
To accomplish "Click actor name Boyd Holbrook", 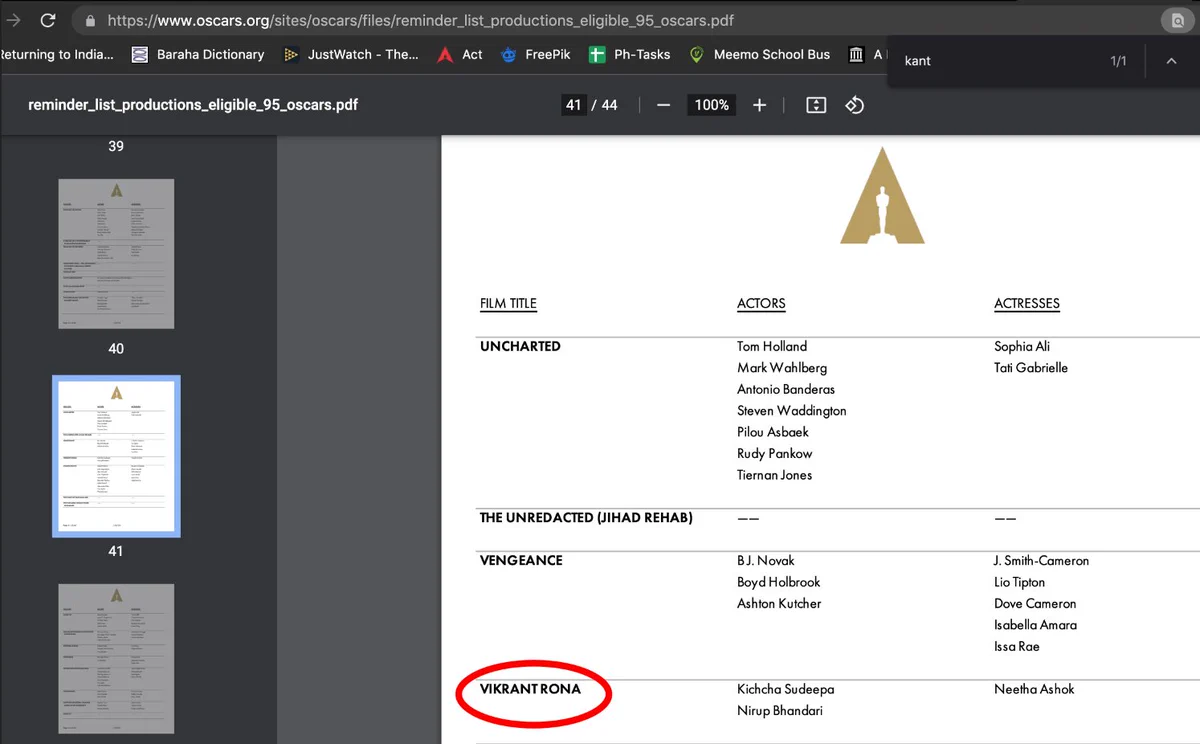I will [779, 582].
